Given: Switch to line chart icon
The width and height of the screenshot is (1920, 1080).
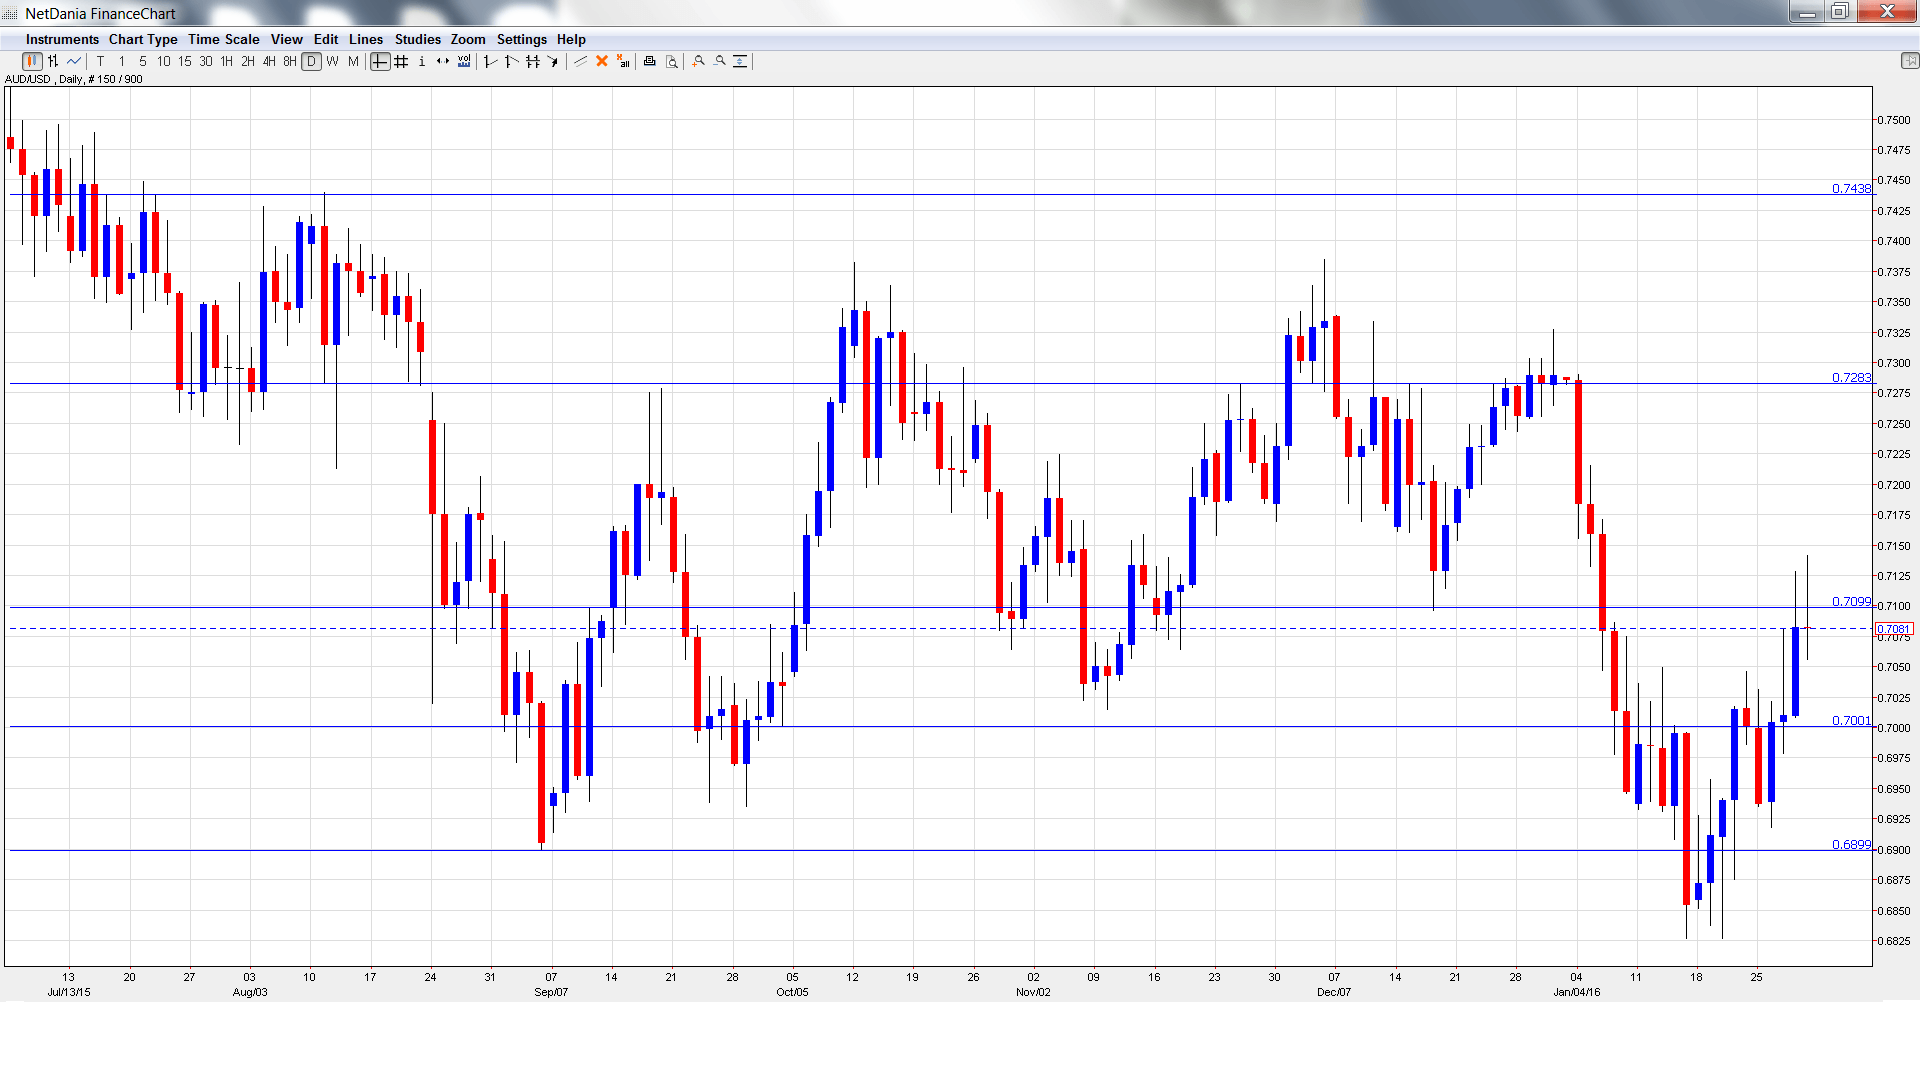Looking at the screenshot, I should click(74, 62).
